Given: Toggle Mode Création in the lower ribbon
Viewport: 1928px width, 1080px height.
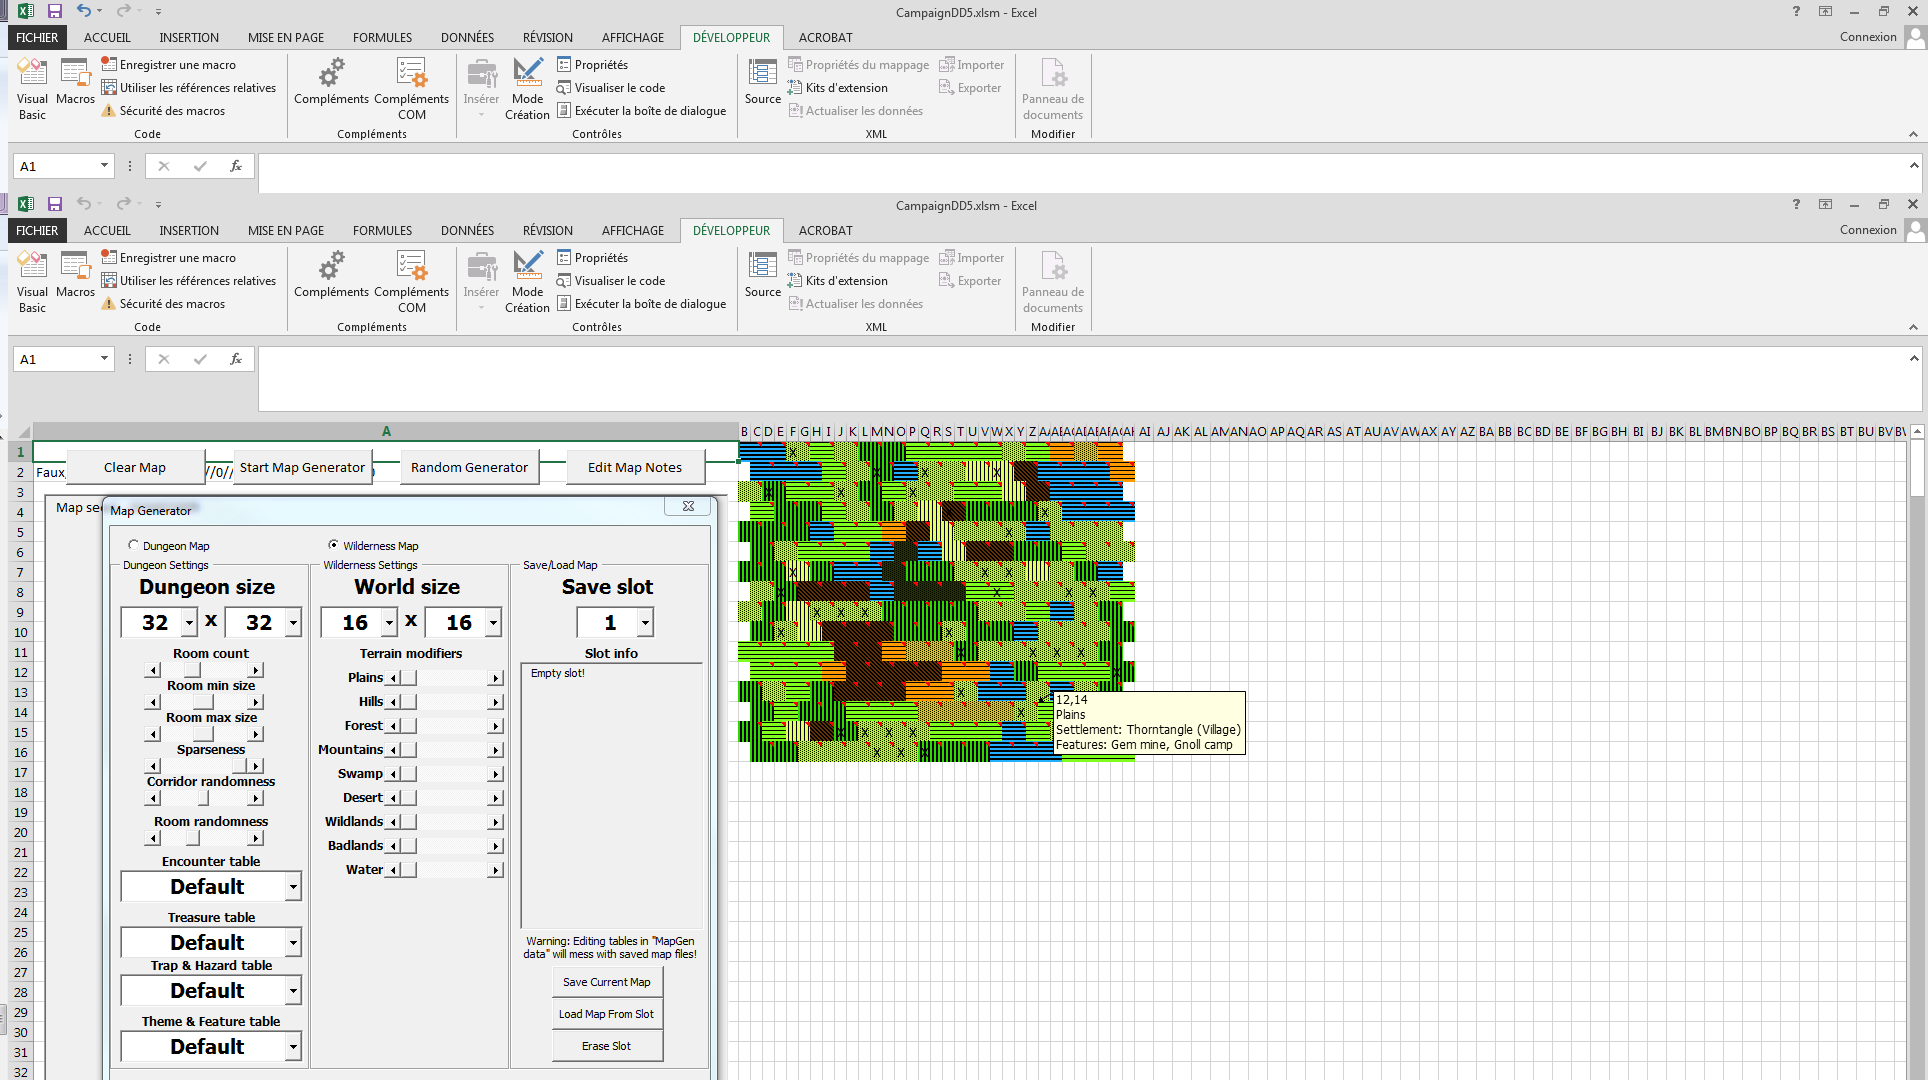Looking at the screenshot, I should [x=527, y=282].
